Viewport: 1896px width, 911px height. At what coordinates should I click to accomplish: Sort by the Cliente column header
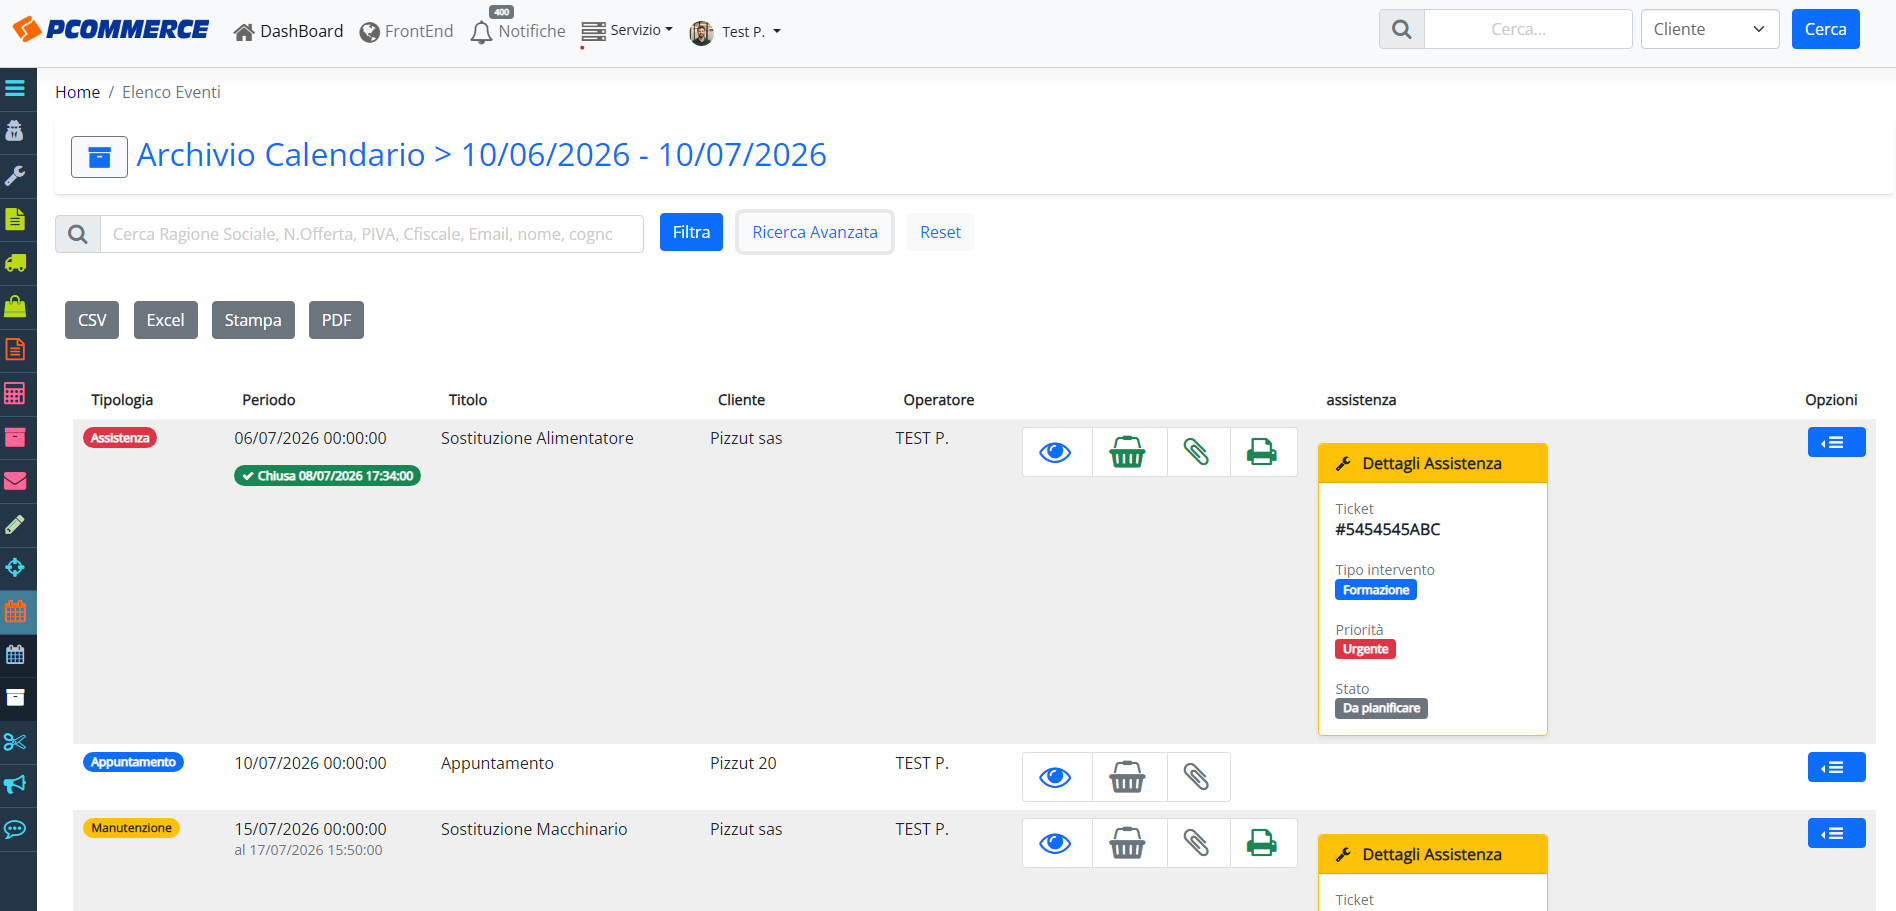tap(741, 400)
